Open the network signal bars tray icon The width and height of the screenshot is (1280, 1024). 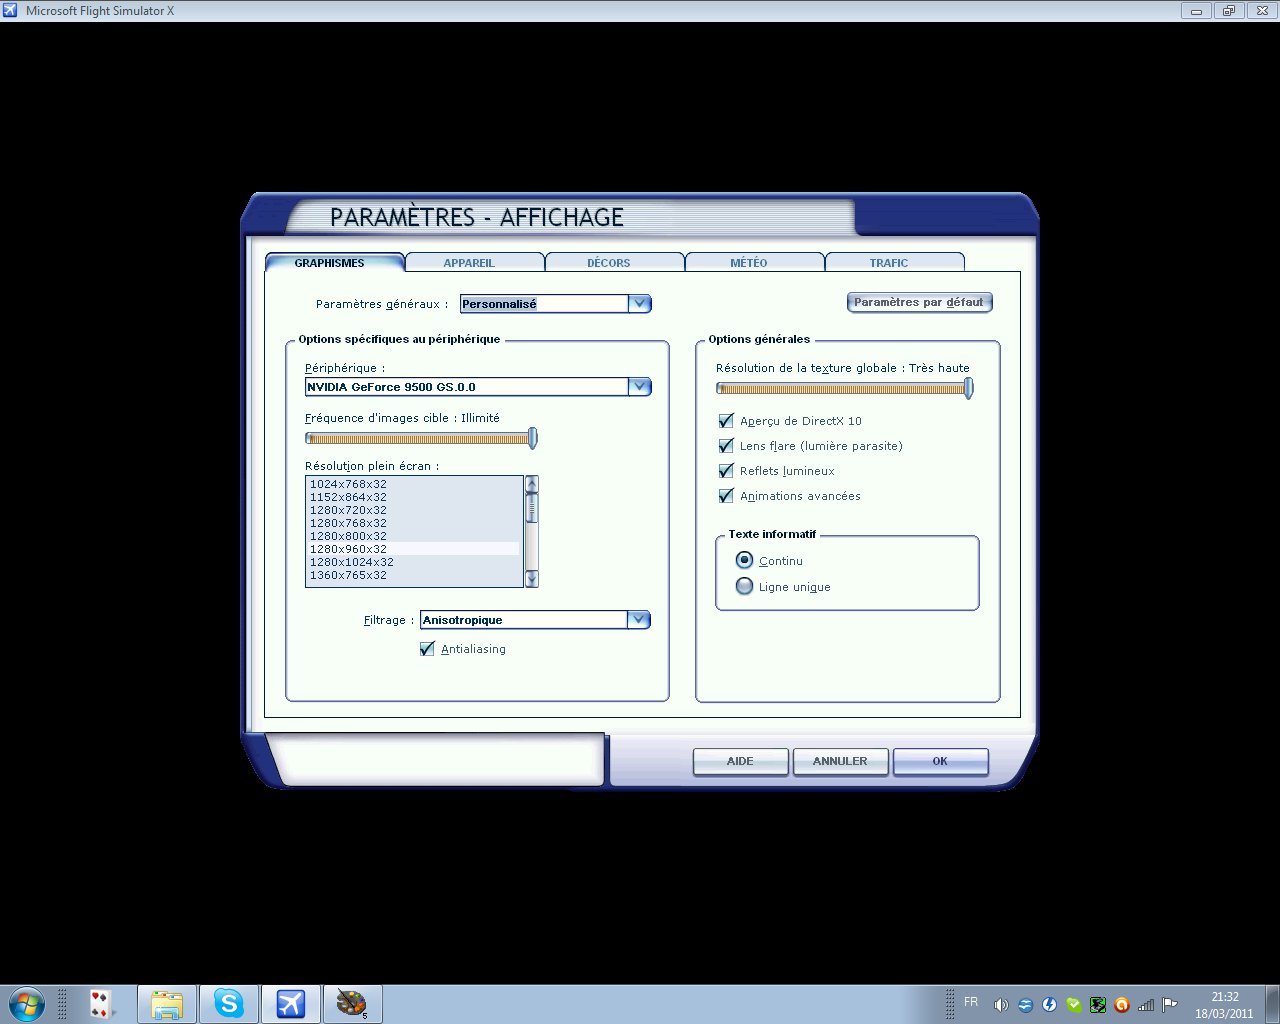point(1146,1005)
